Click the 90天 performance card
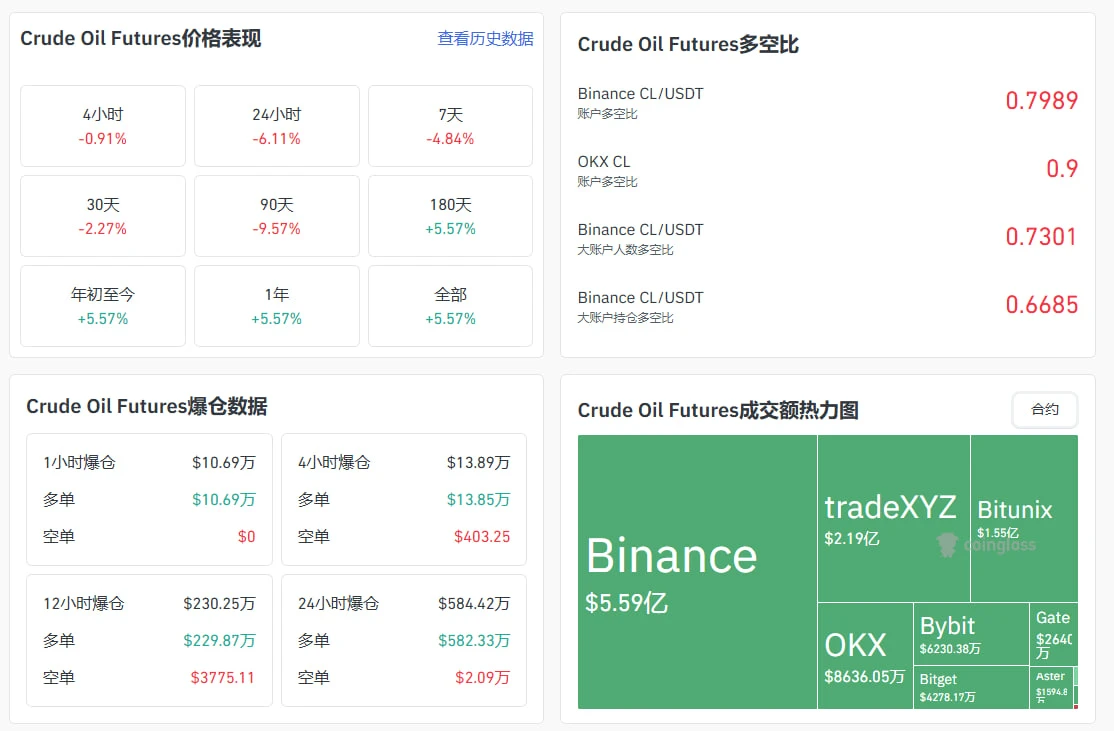1114x731 pixels. tap(276, 216)
